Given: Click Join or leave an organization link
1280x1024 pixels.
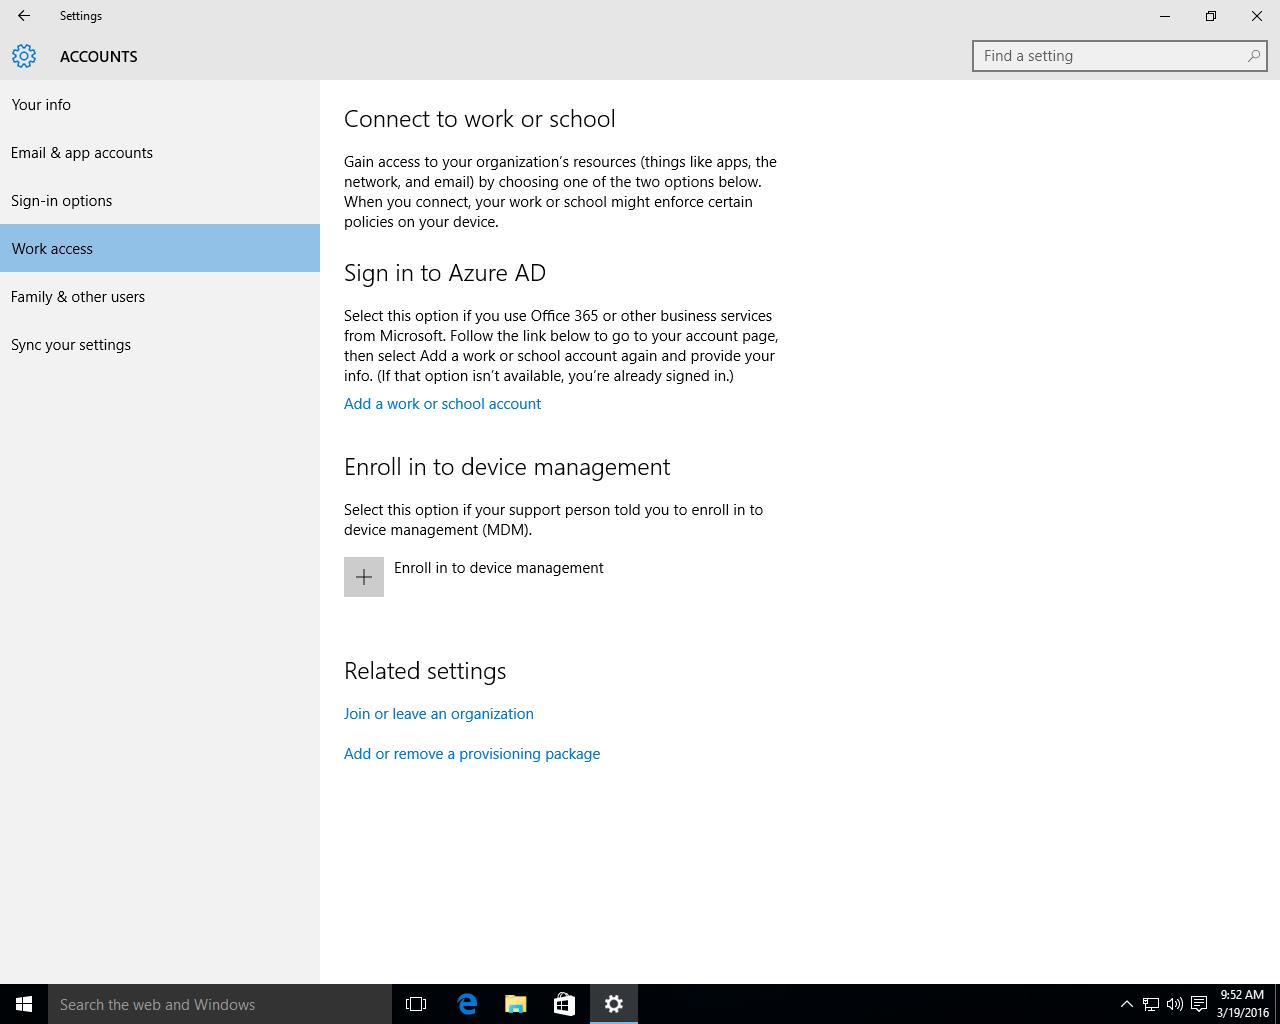Looking at the screenshot, I should (439, 714).
